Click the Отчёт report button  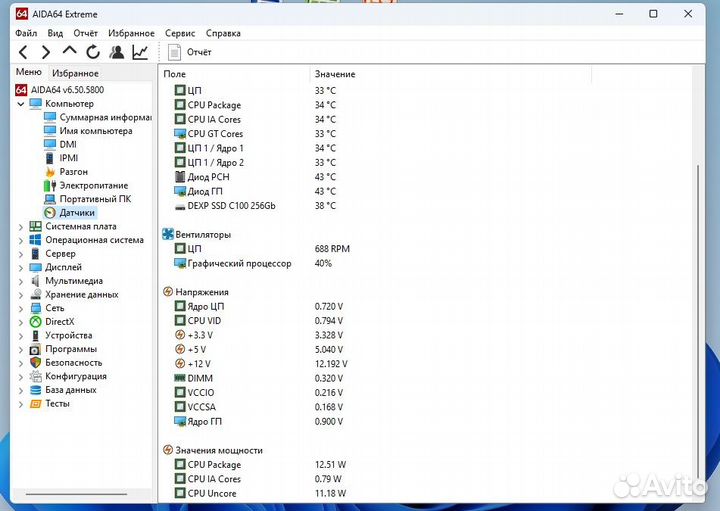pos(190,52)
